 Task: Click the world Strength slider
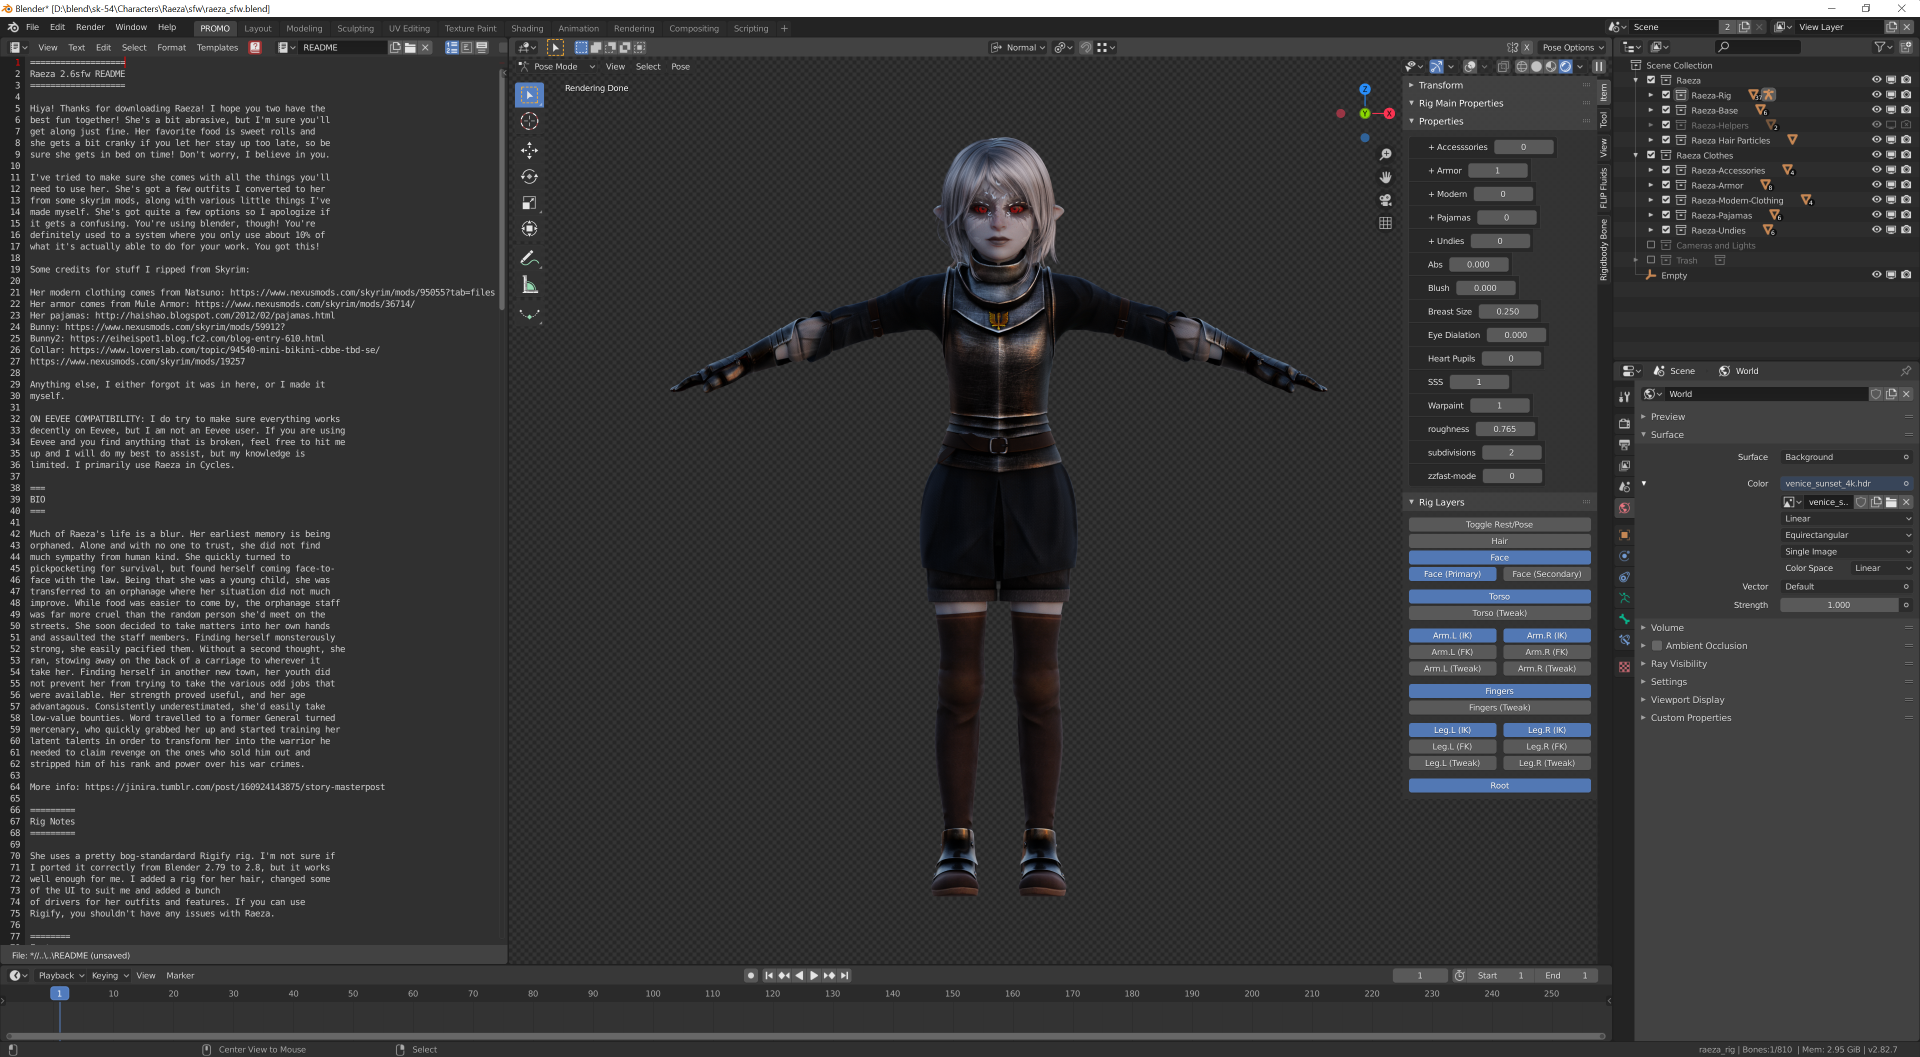pos(1839,605)
